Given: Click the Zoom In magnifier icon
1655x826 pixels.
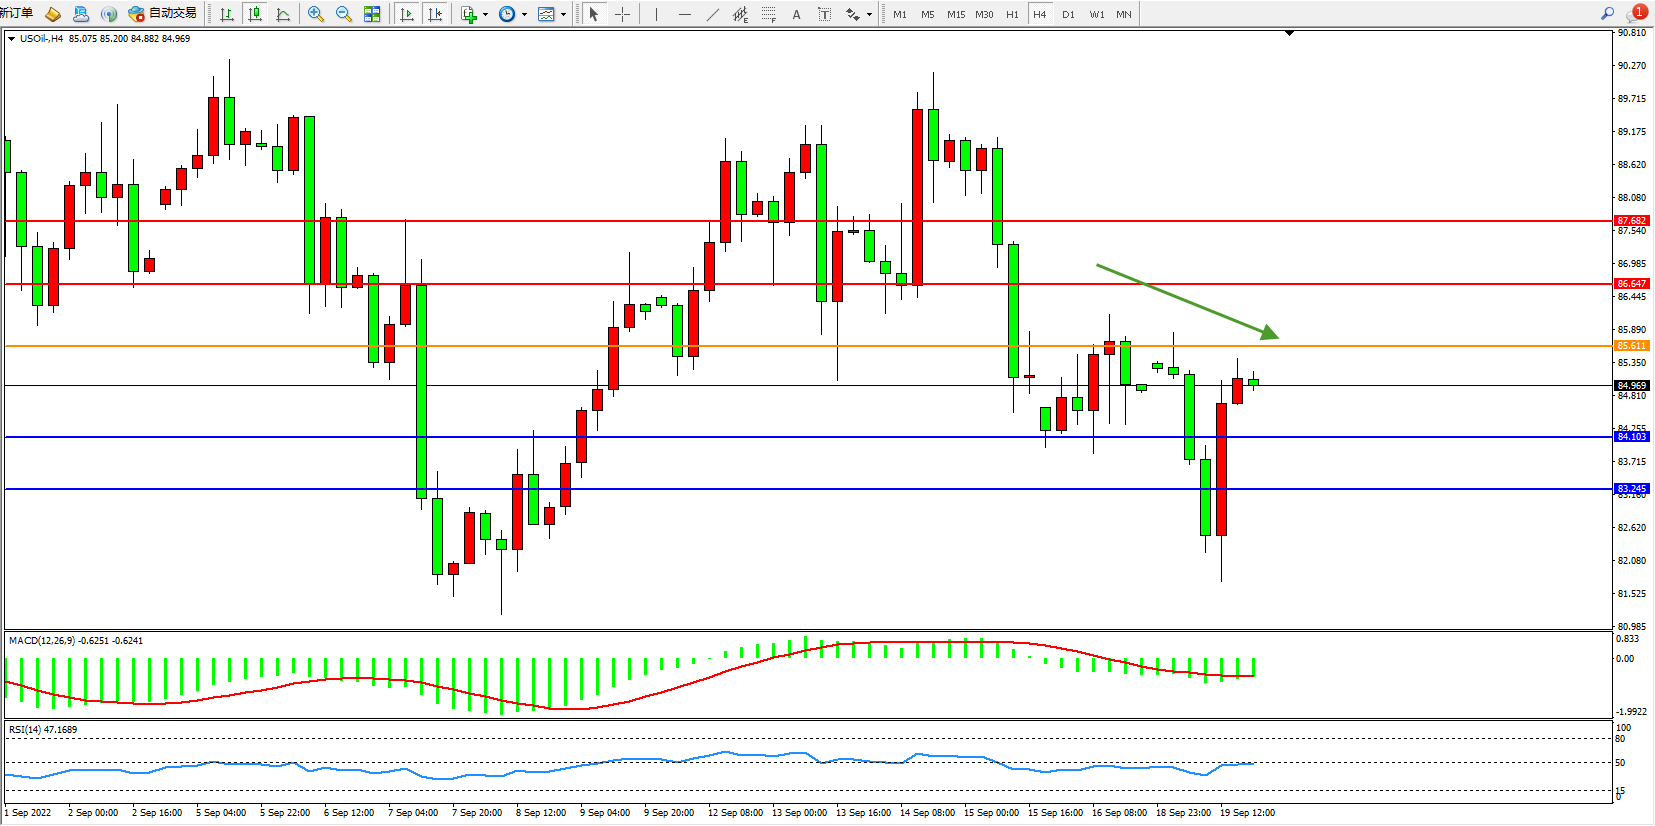Looking at the screenshot, I should 316,14.
